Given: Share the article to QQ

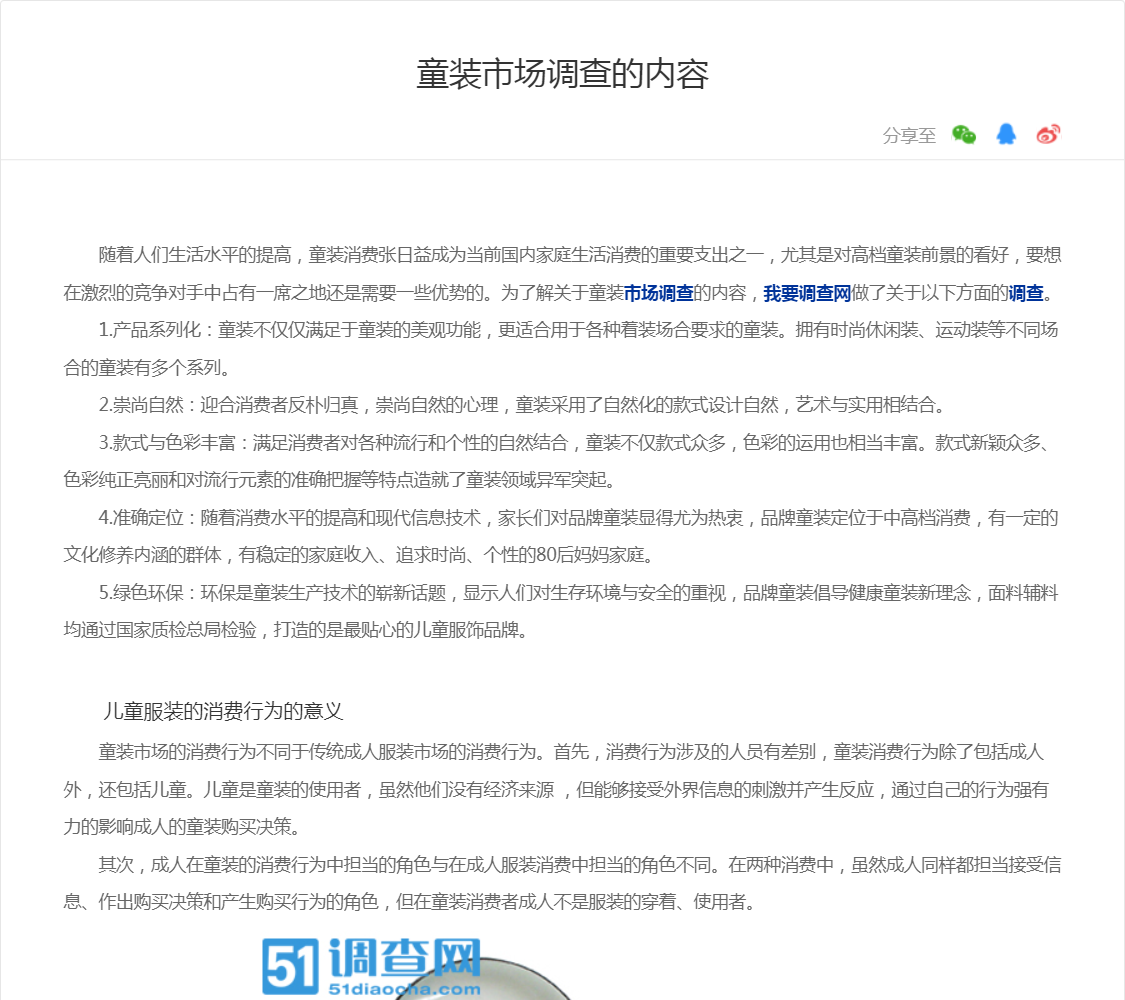Looking at the screenshot, I should coord(1006,134).
